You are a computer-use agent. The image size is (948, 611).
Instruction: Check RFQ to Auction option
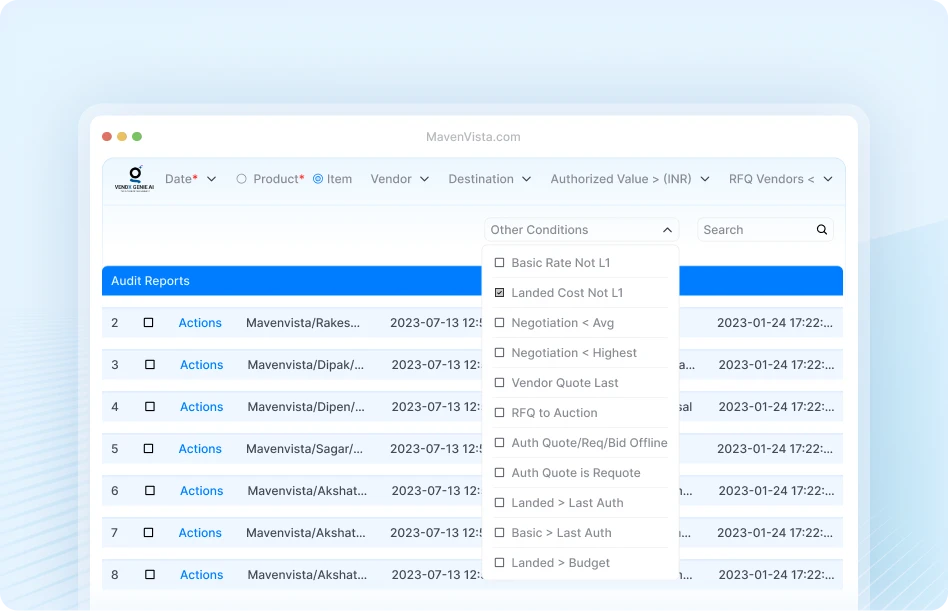point(499,413)
